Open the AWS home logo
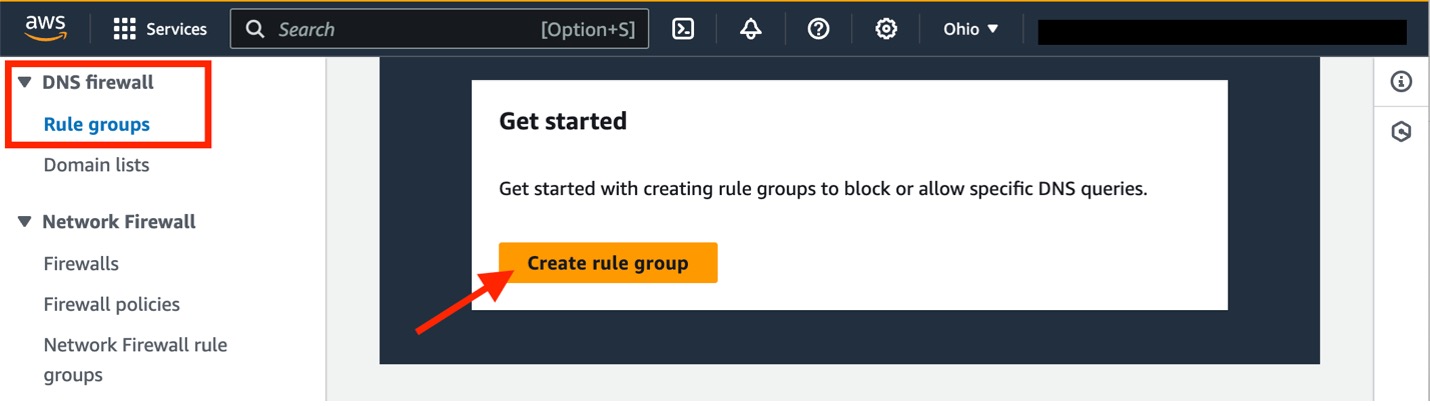Image resolution: width=1430 pixels, height=406 pixels. 45,29
